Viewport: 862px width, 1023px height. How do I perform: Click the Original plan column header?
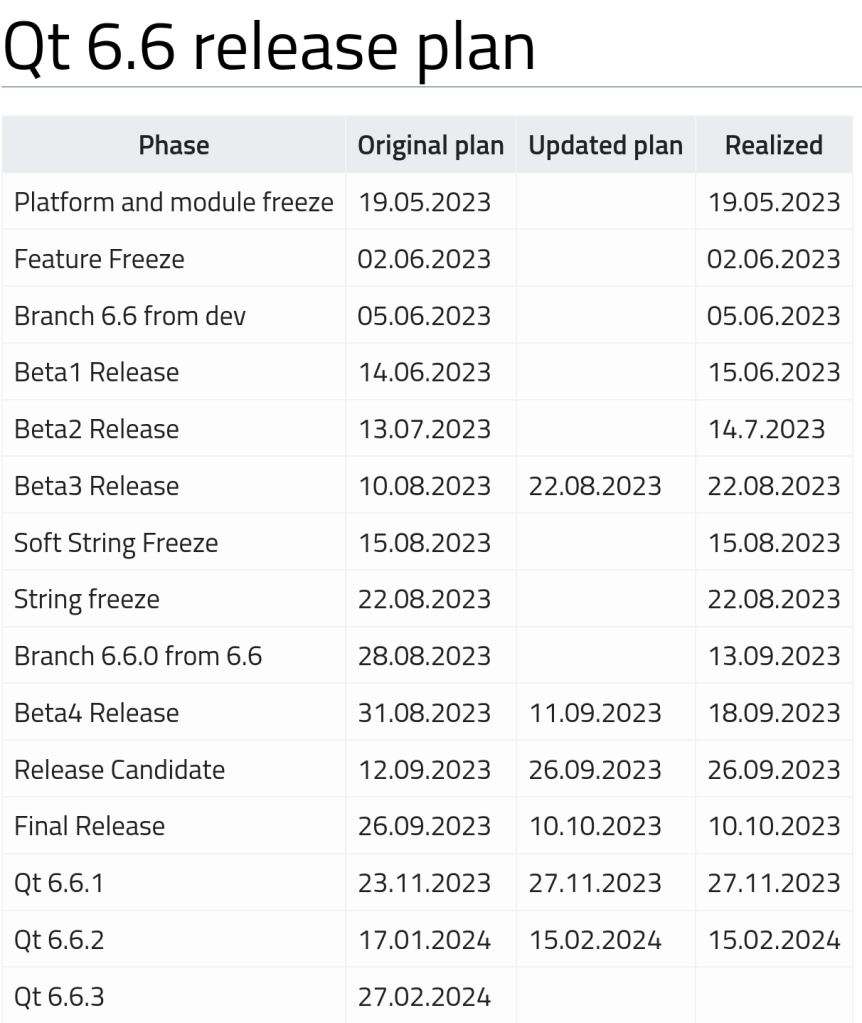point(430,145)
